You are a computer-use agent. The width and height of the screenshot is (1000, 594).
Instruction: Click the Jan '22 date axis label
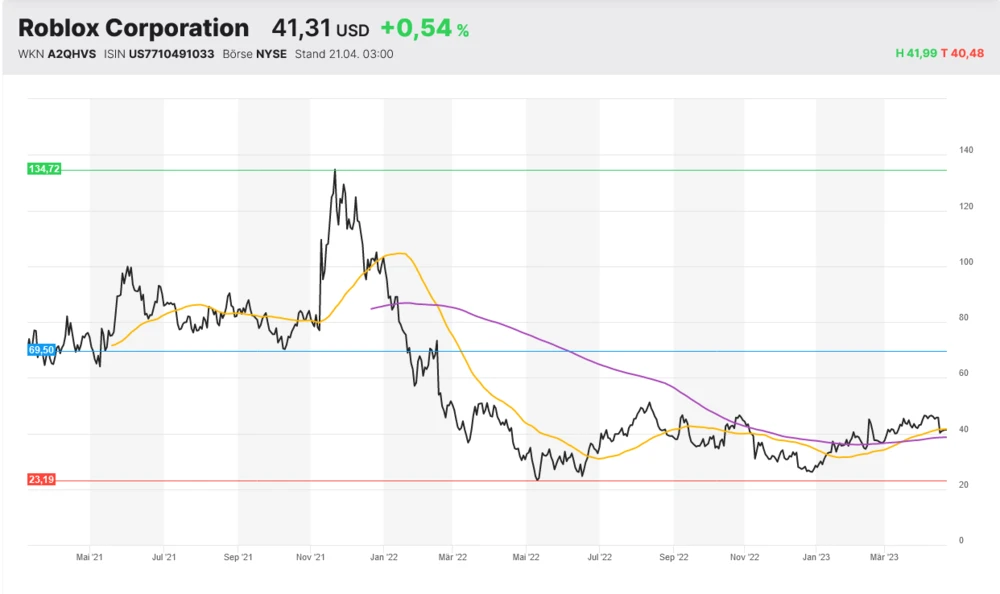pyautogui.click(x=385, y=556)
